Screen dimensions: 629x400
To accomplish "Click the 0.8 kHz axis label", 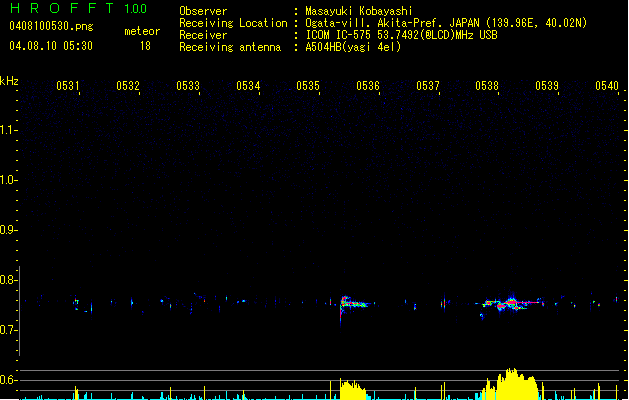I will [x=8, y=280].
